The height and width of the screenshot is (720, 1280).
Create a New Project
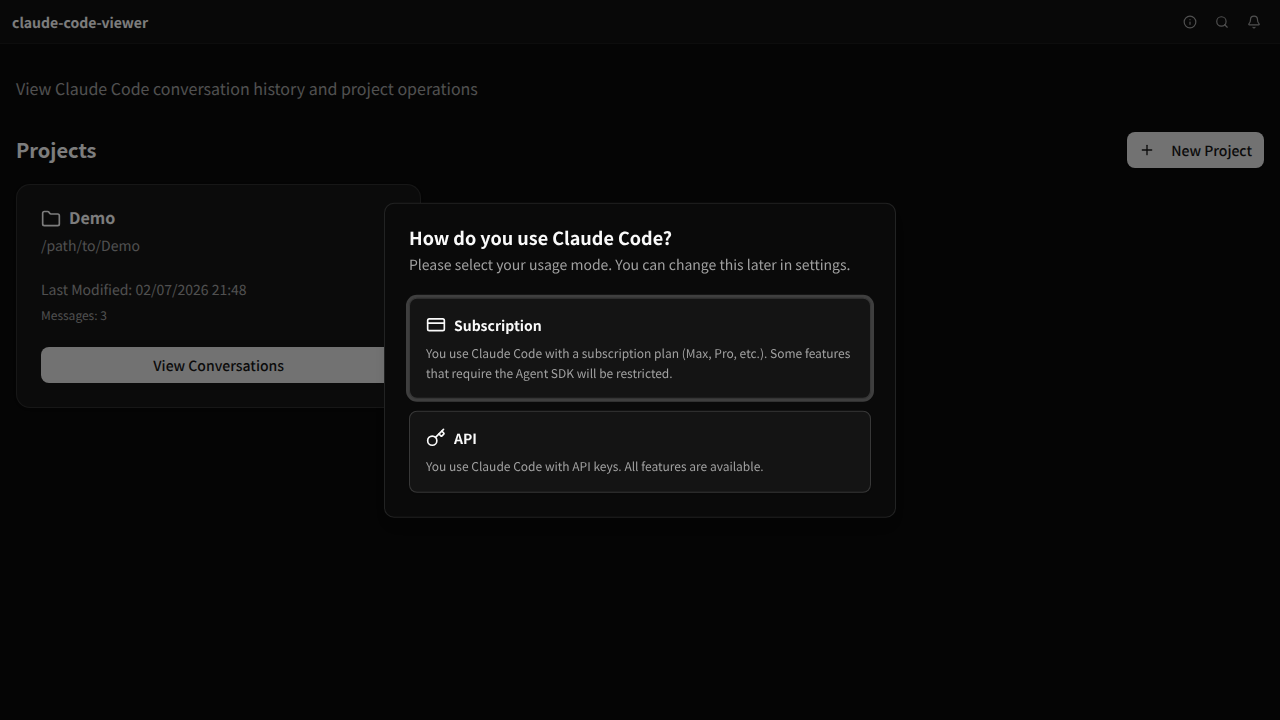point(1195,150)
